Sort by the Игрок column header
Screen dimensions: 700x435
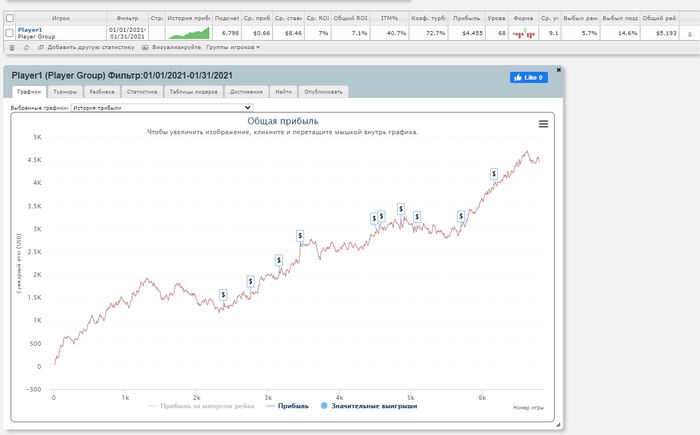[61, 18]
